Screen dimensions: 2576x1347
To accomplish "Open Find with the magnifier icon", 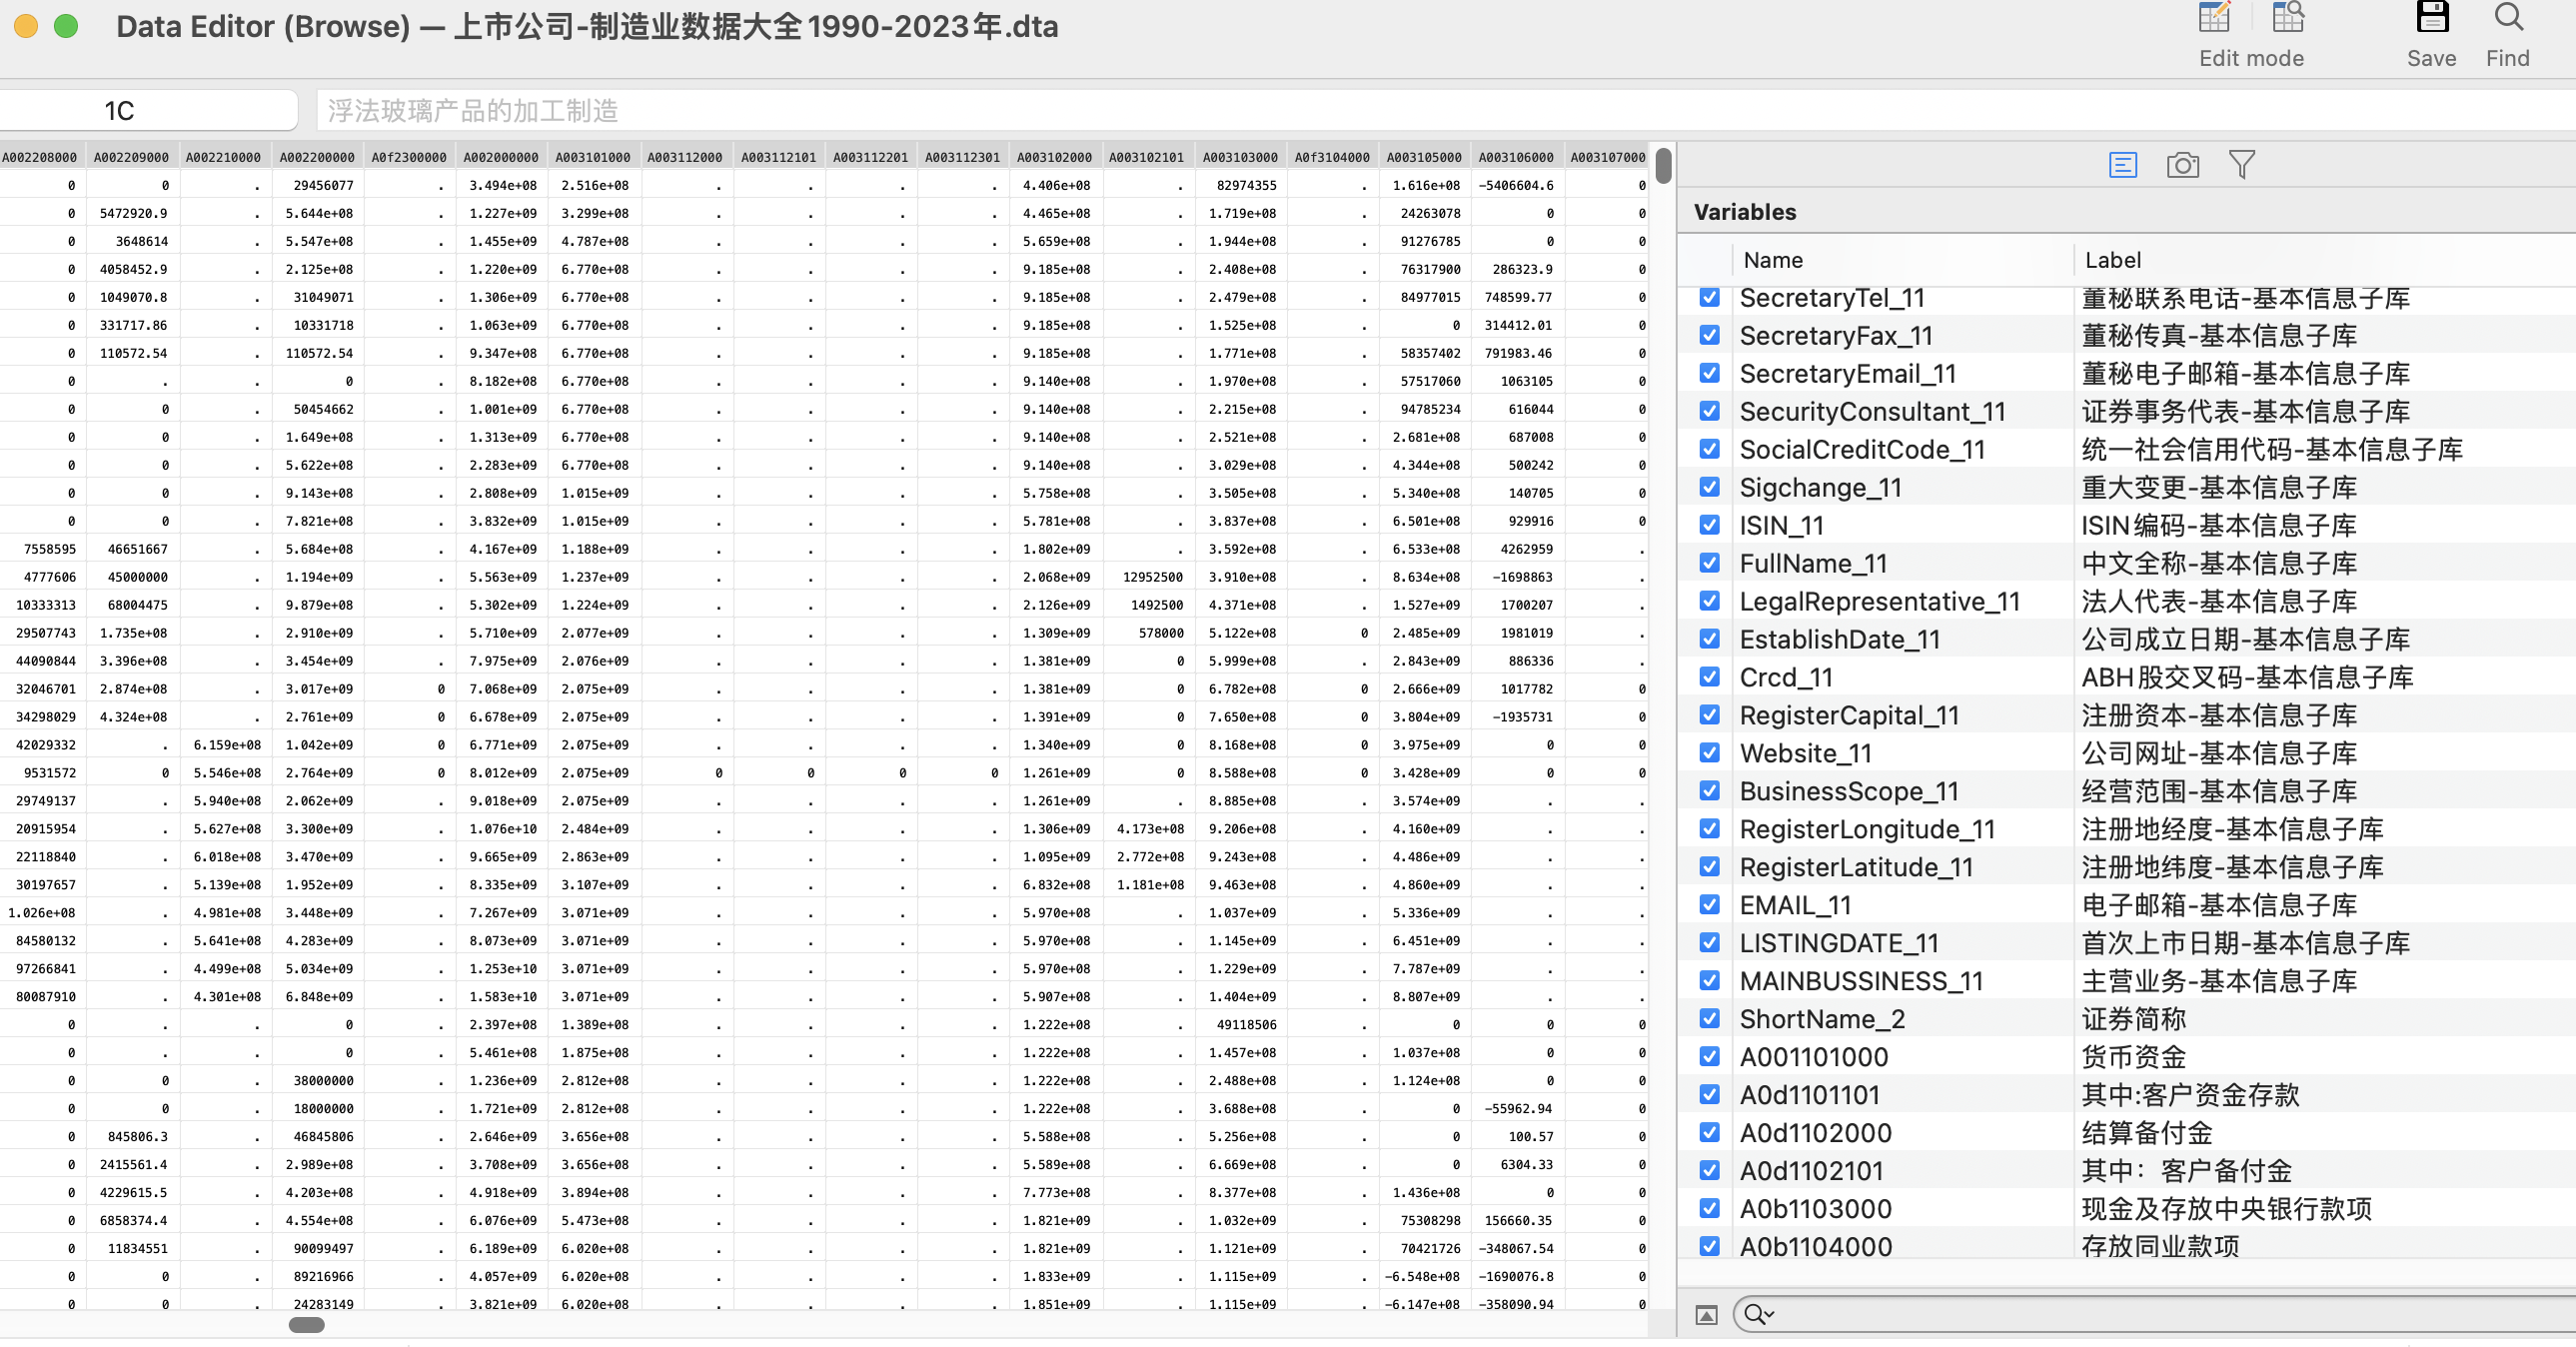I will tap(2508, 18).
